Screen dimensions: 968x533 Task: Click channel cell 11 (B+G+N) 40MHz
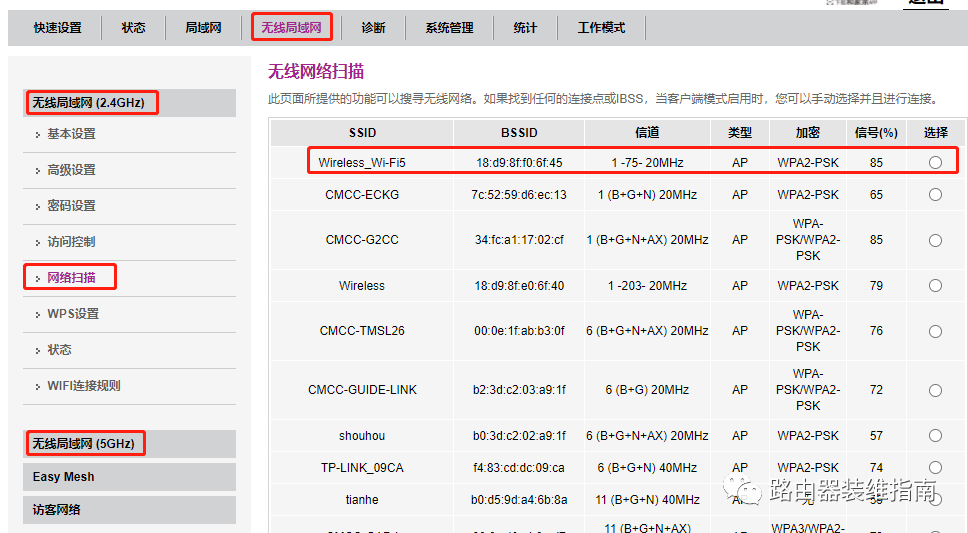(647, 500)
